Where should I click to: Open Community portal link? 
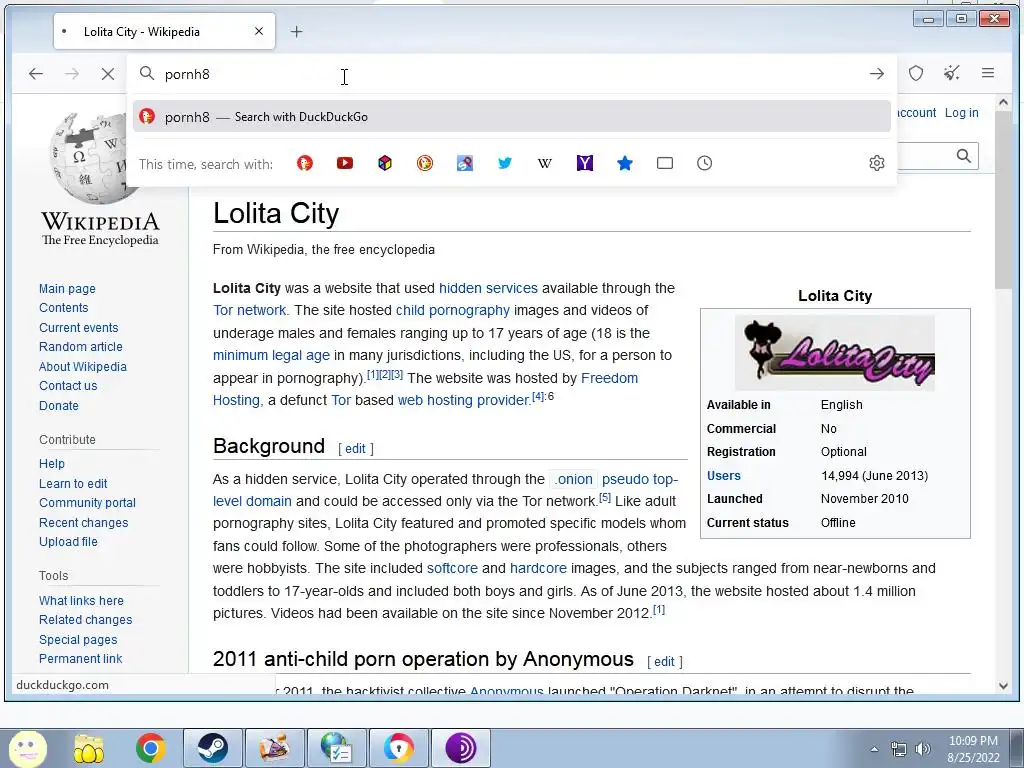click(88, 503)
